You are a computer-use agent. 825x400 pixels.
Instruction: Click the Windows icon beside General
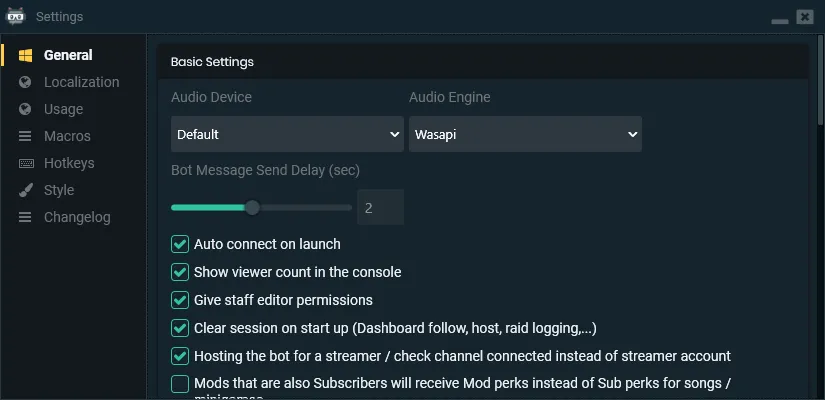click(x=25, y=55)
